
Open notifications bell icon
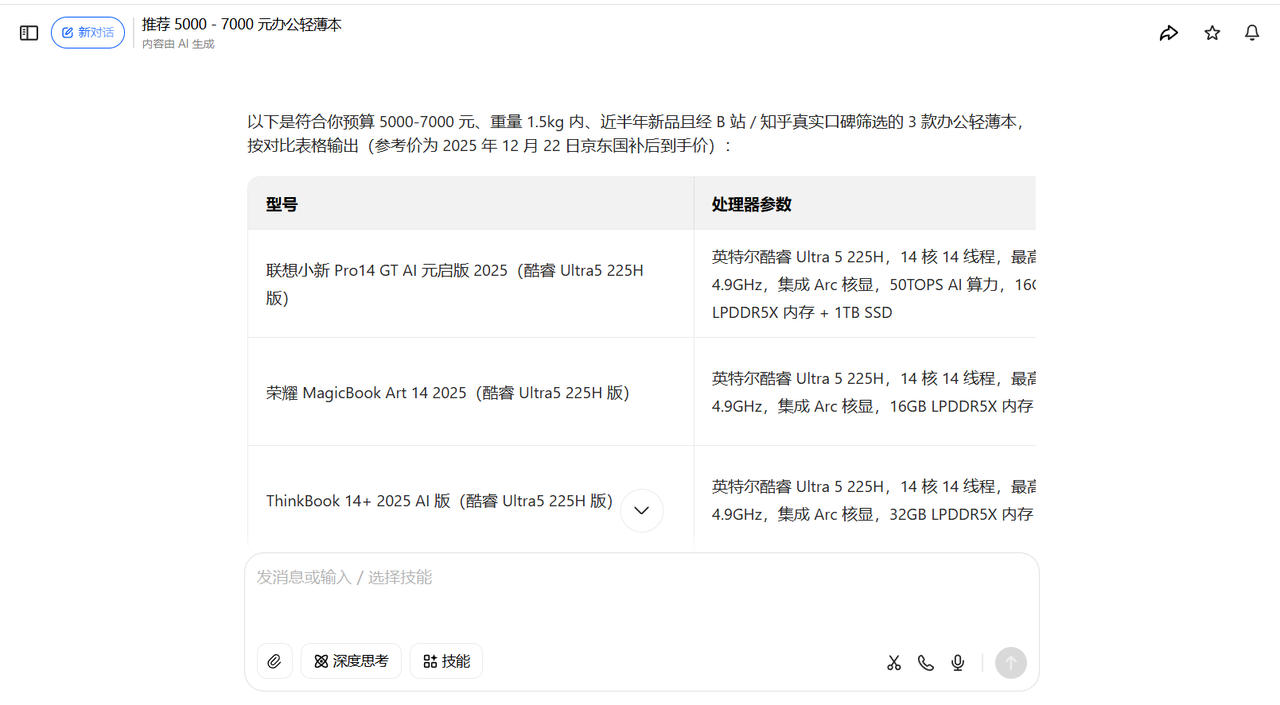[1252, 33]
